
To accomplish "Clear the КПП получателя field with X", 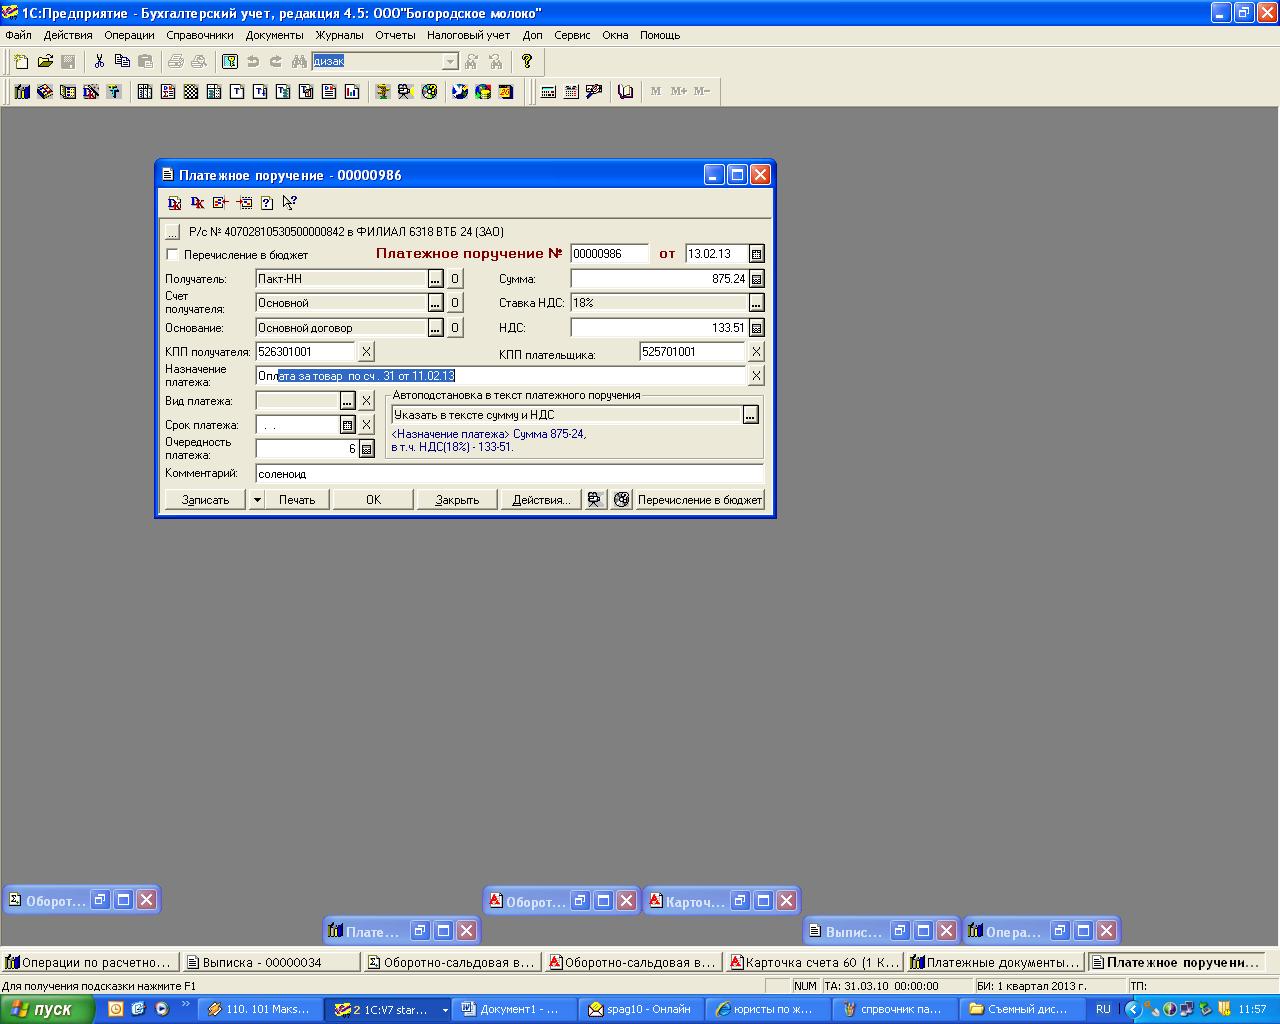I will click(x=366, y=352).
